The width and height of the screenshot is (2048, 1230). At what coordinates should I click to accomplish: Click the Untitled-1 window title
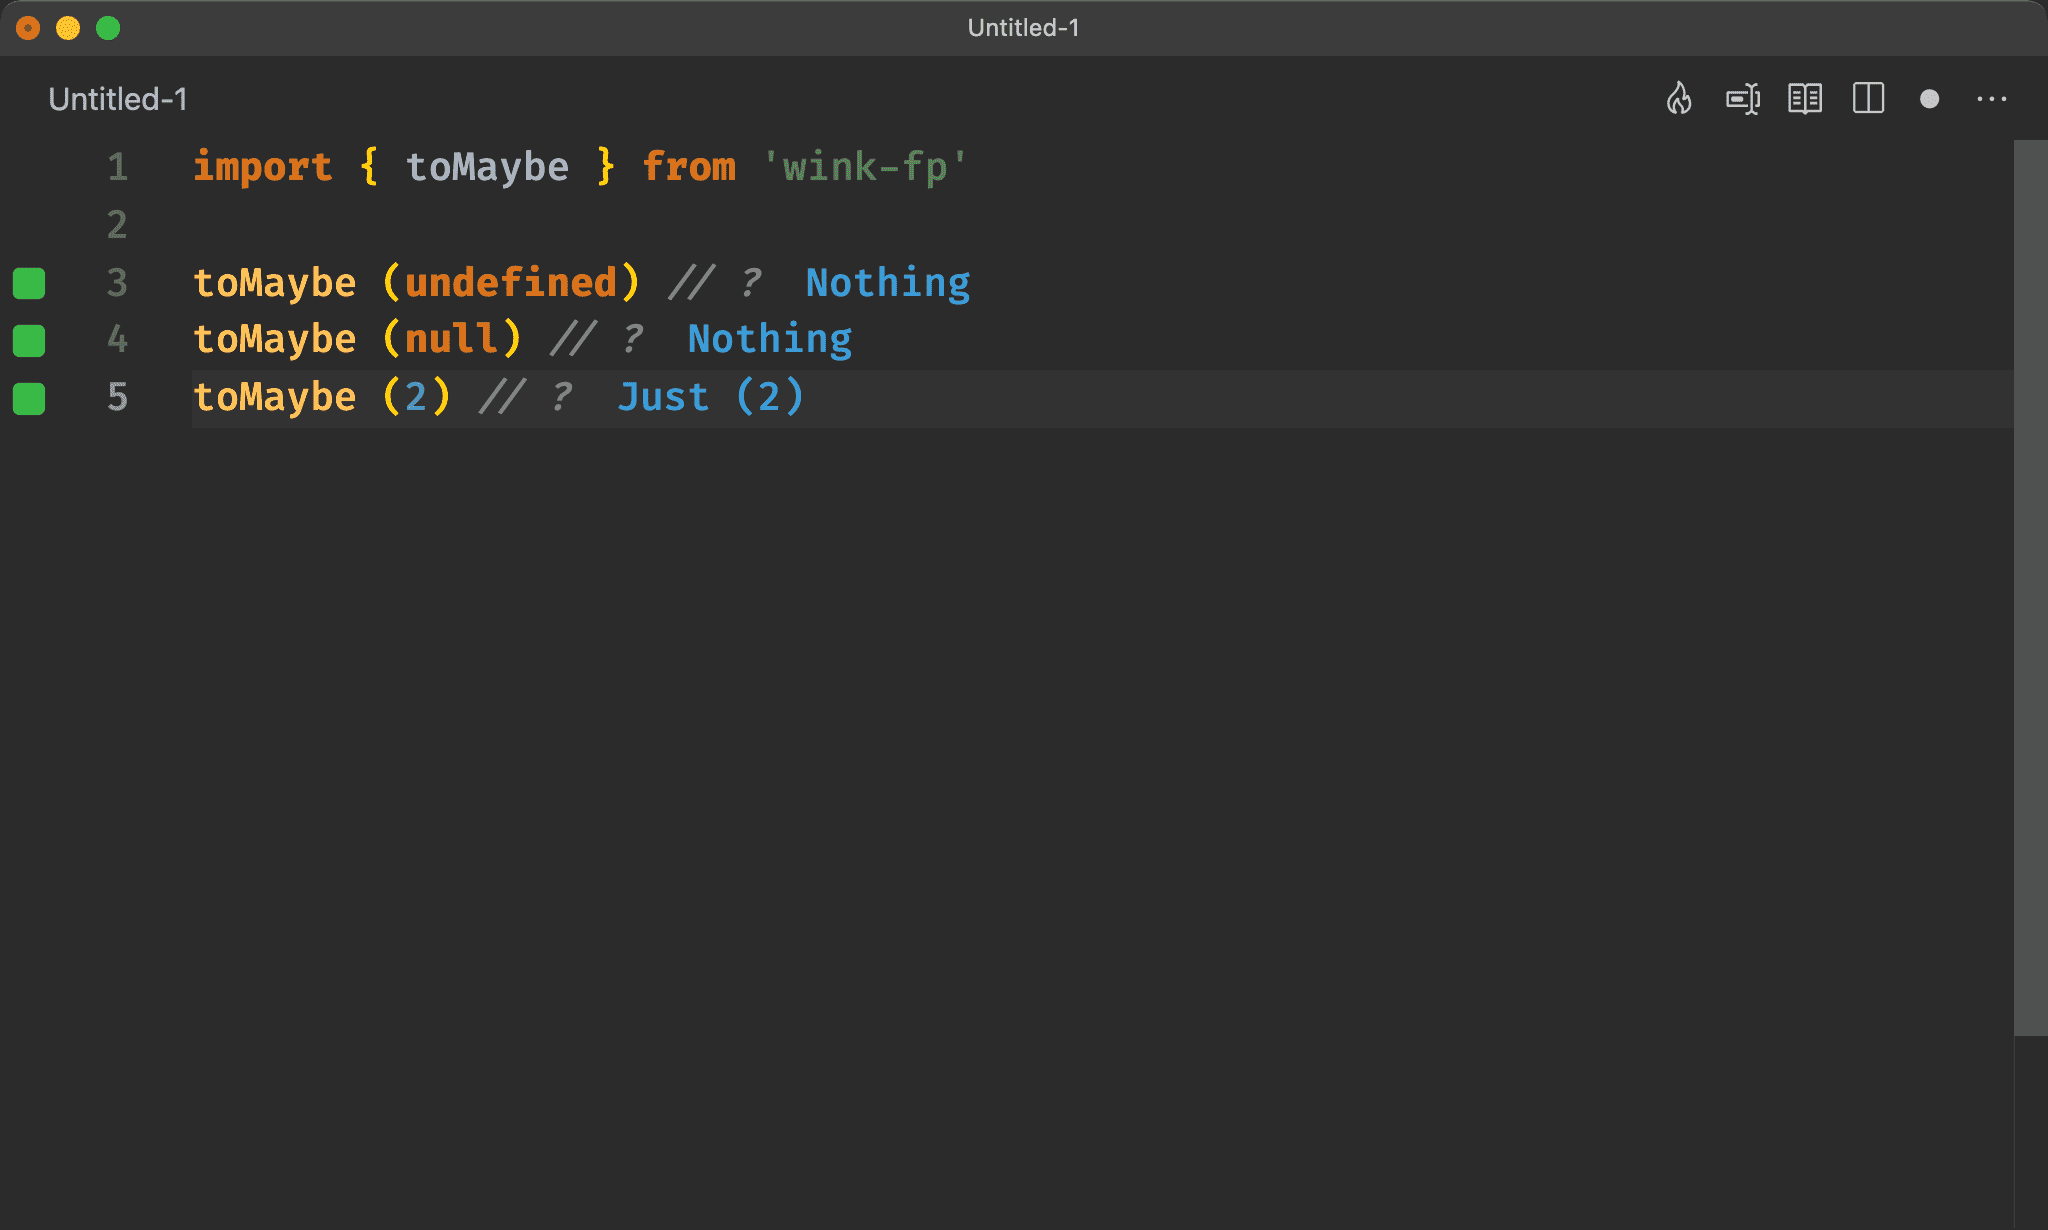tap(1024, 28)
